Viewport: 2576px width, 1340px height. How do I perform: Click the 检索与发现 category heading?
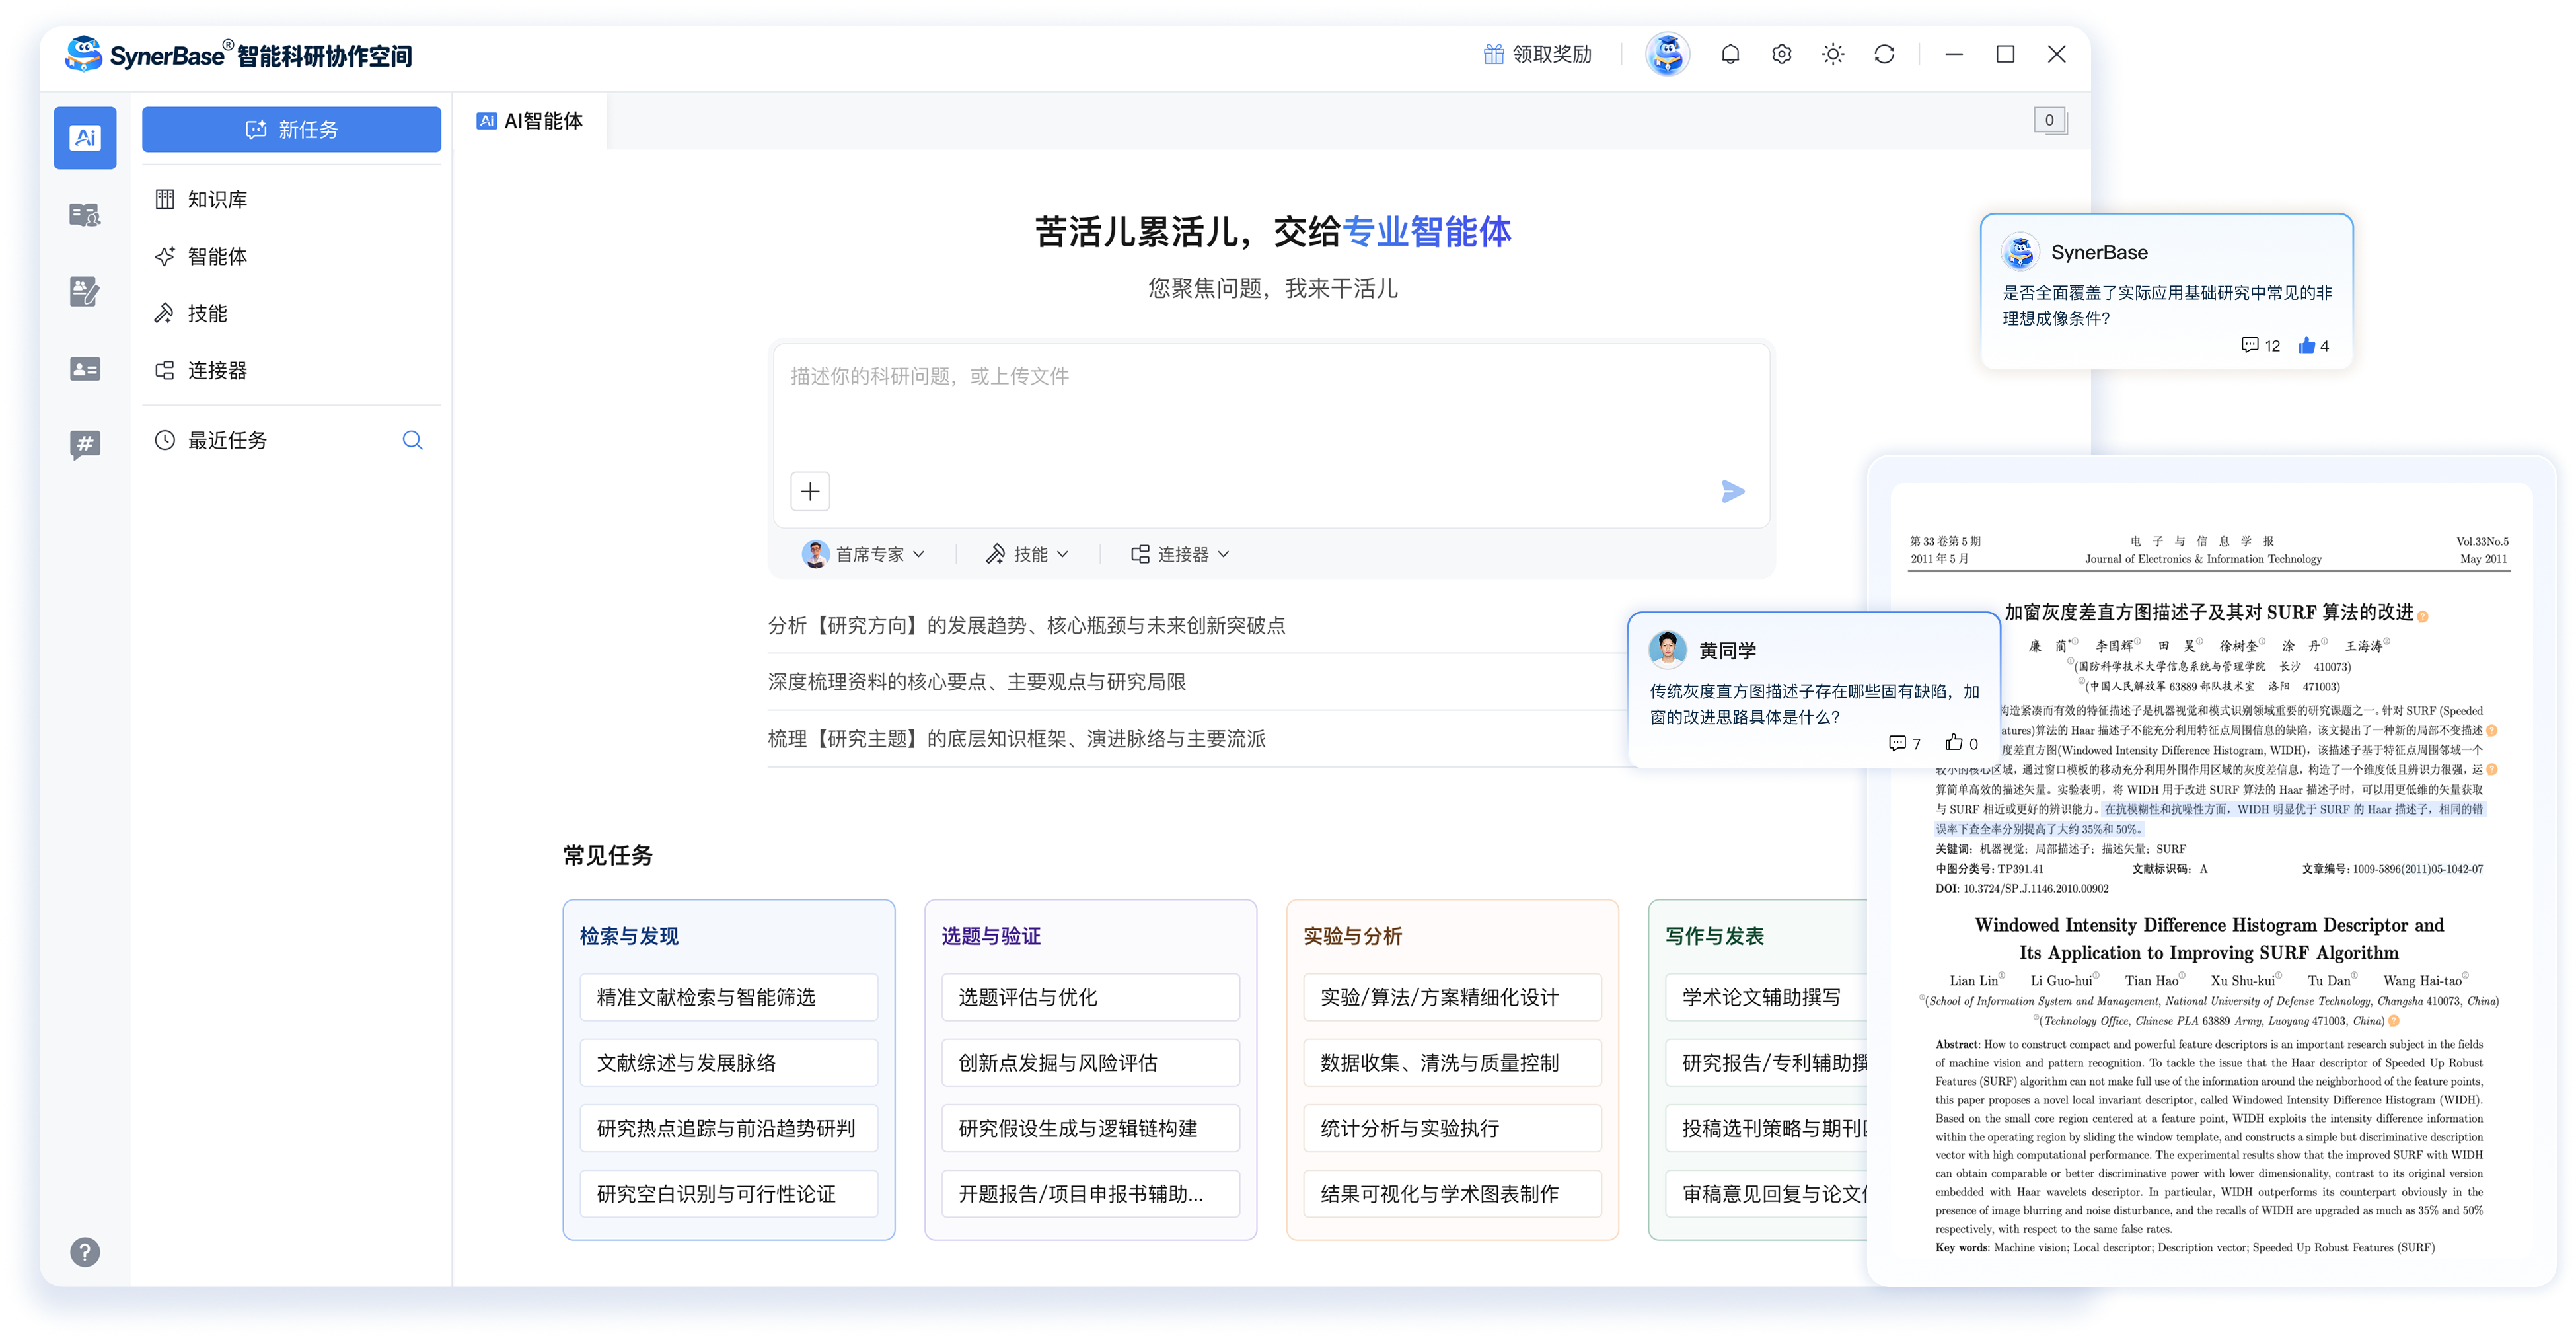(x=629, y=936)
